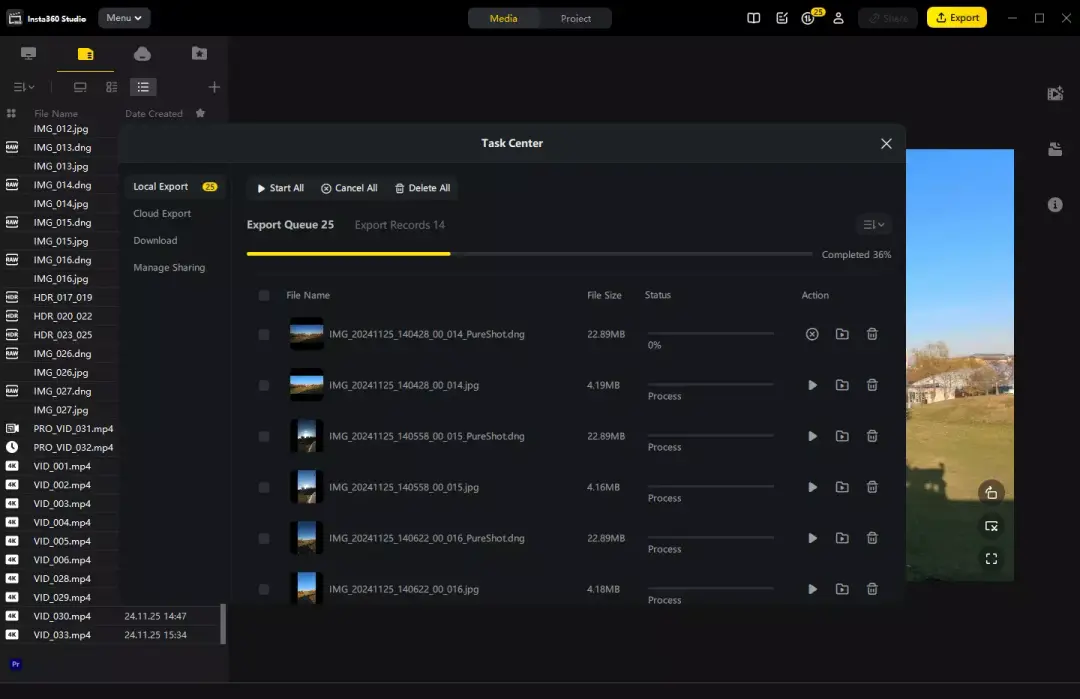This screenshot has width=1080, height=699.
Task: Select Cloud Export in the sidebar
Action: [x=162, y=213]
